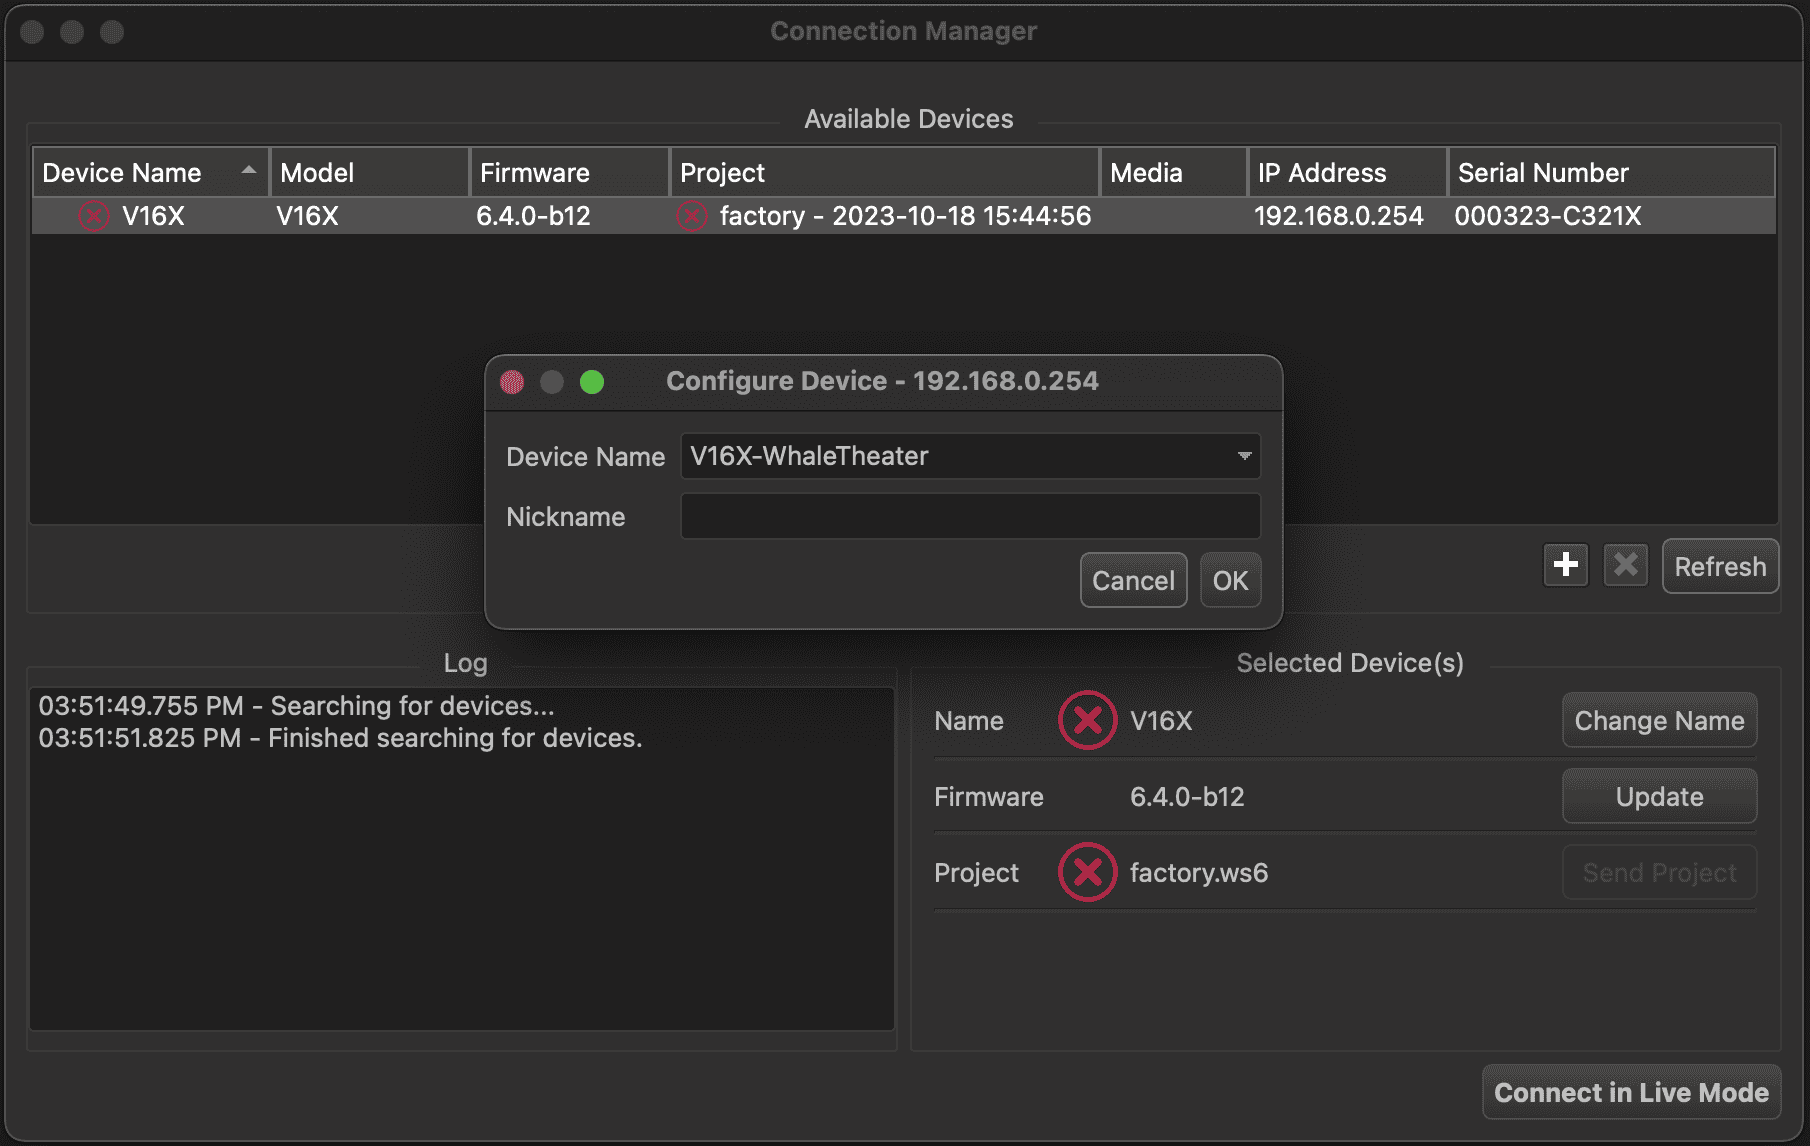1810x1146 pixels.
Task: Click the Firmware column header
Action: (x=568, y=173)
